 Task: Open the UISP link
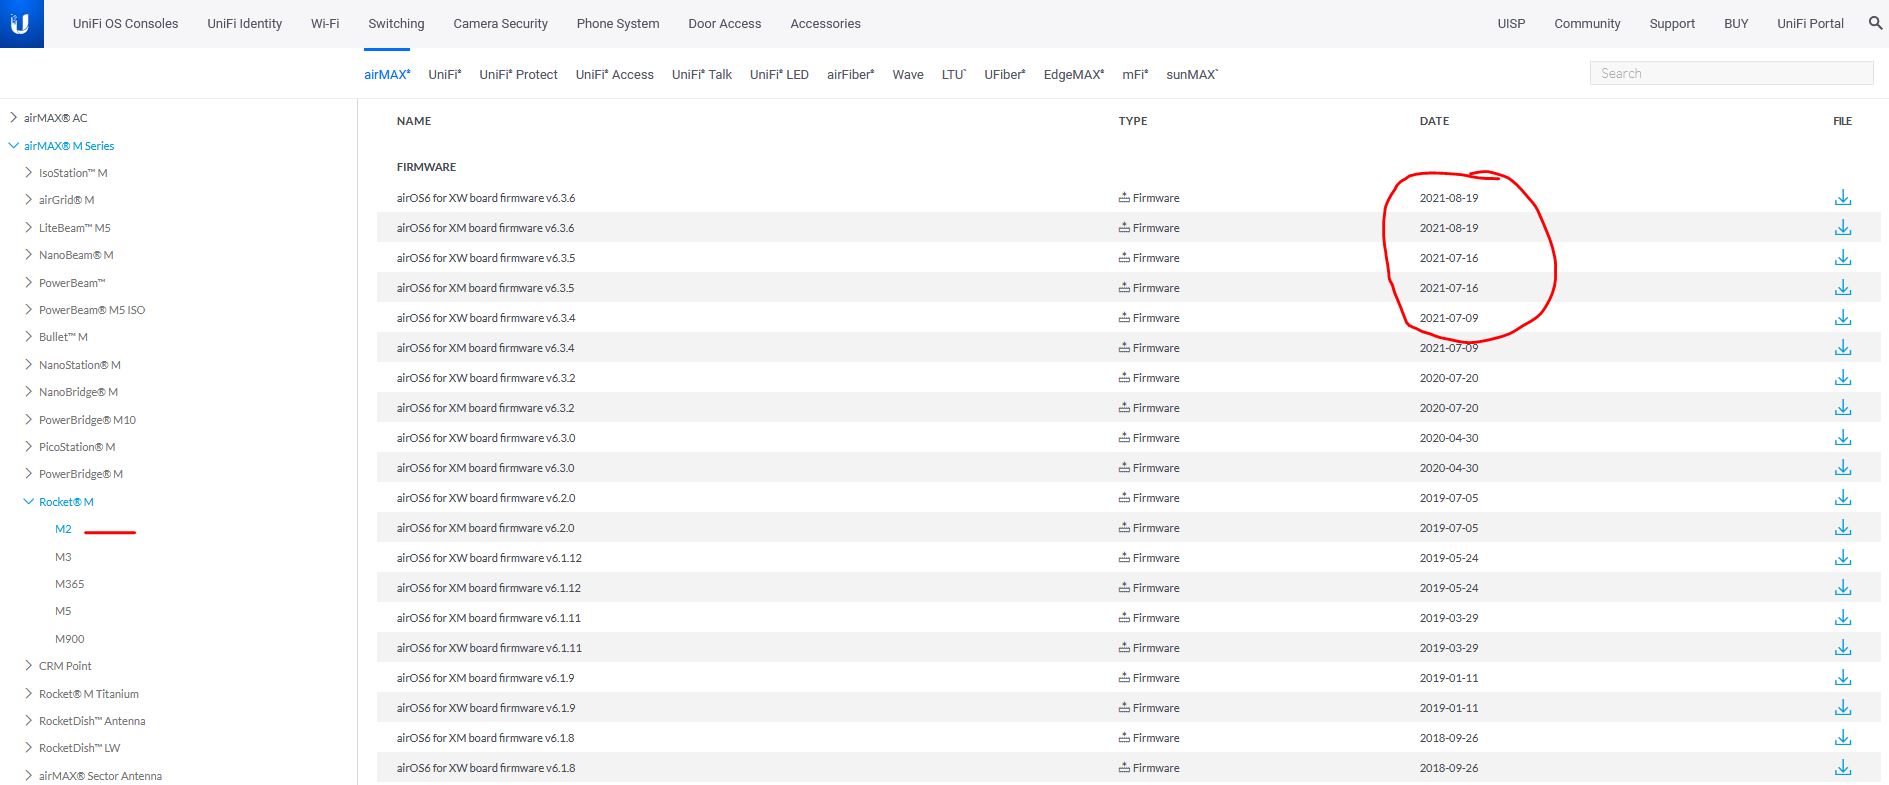tap(1511, 23)
